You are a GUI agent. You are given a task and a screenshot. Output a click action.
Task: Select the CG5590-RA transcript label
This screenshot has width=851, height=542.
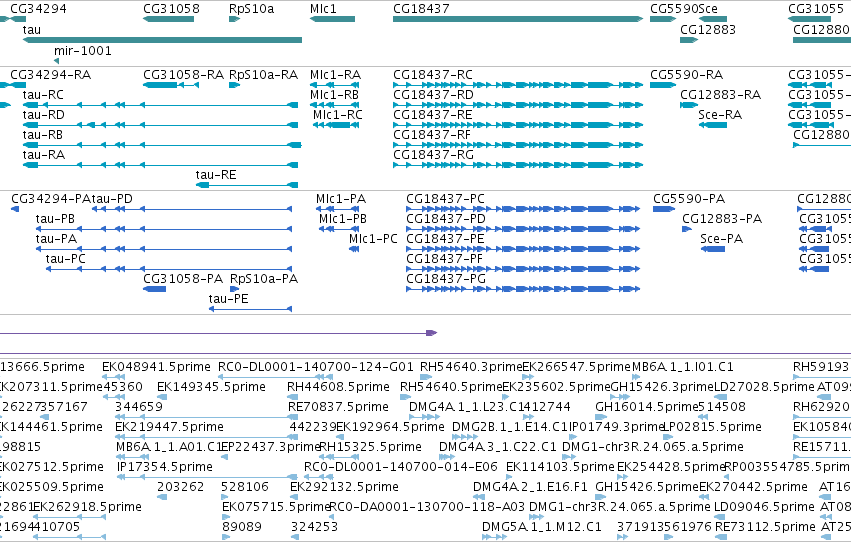pyautogui.click(x=687, y=74)
